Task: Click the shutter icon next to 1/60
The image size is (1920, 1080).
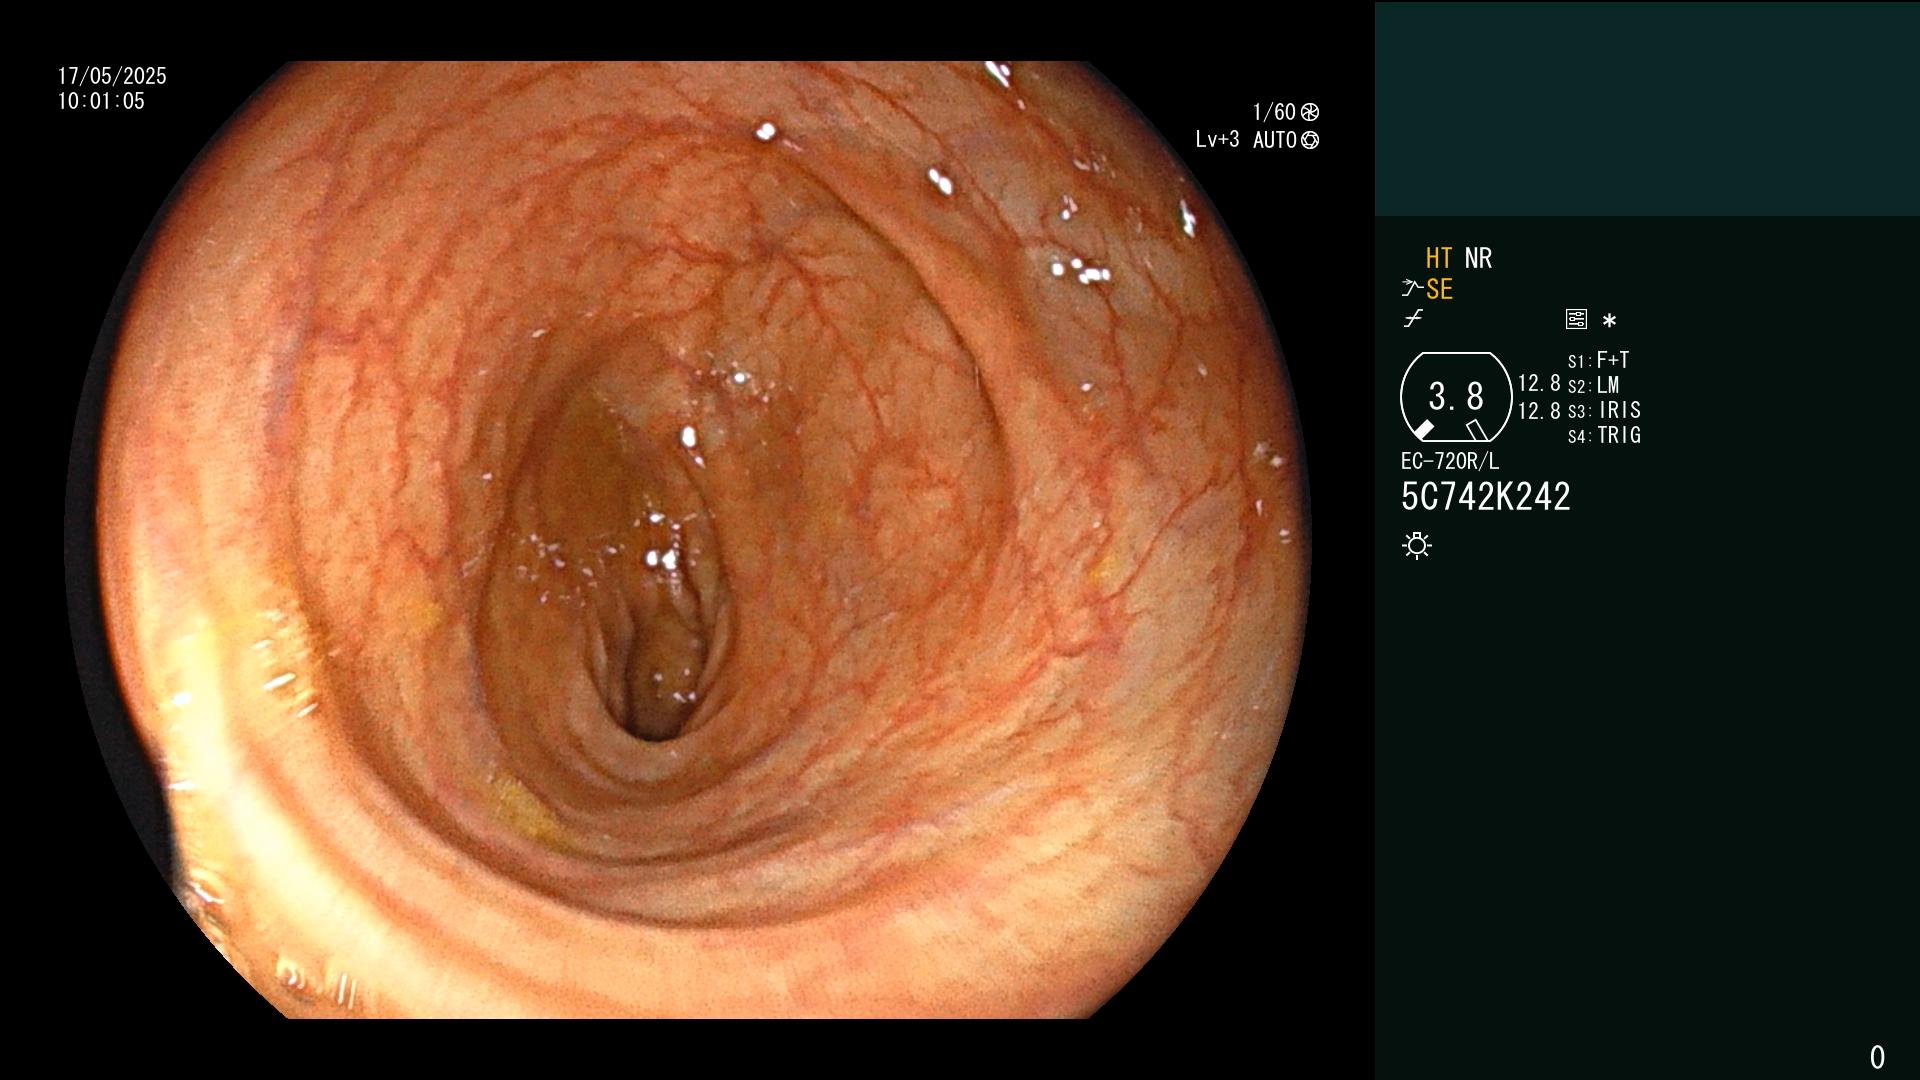Action: [1310, 112]
